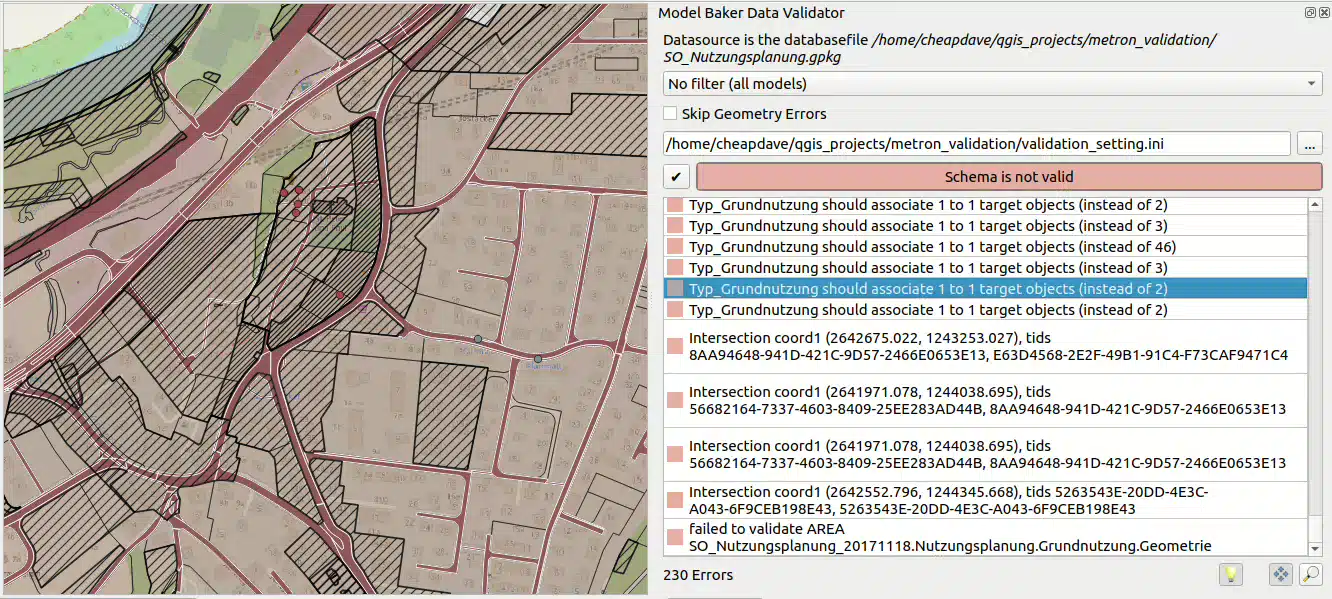Close the Model Baker Data Validator panel
This screenshot has height=599, width=1332.
pyautogui.click(x=1322, y=13)
